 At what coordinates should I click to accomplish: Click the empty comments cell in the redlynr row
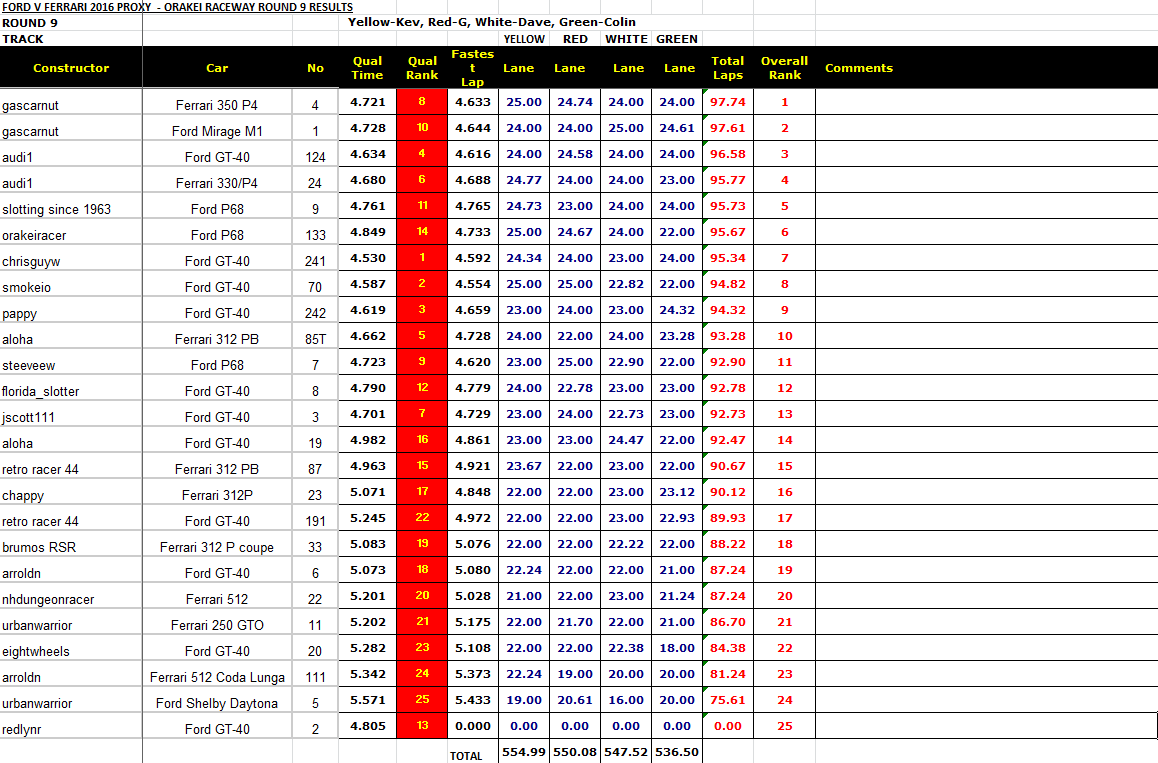[x=986, y=726]
